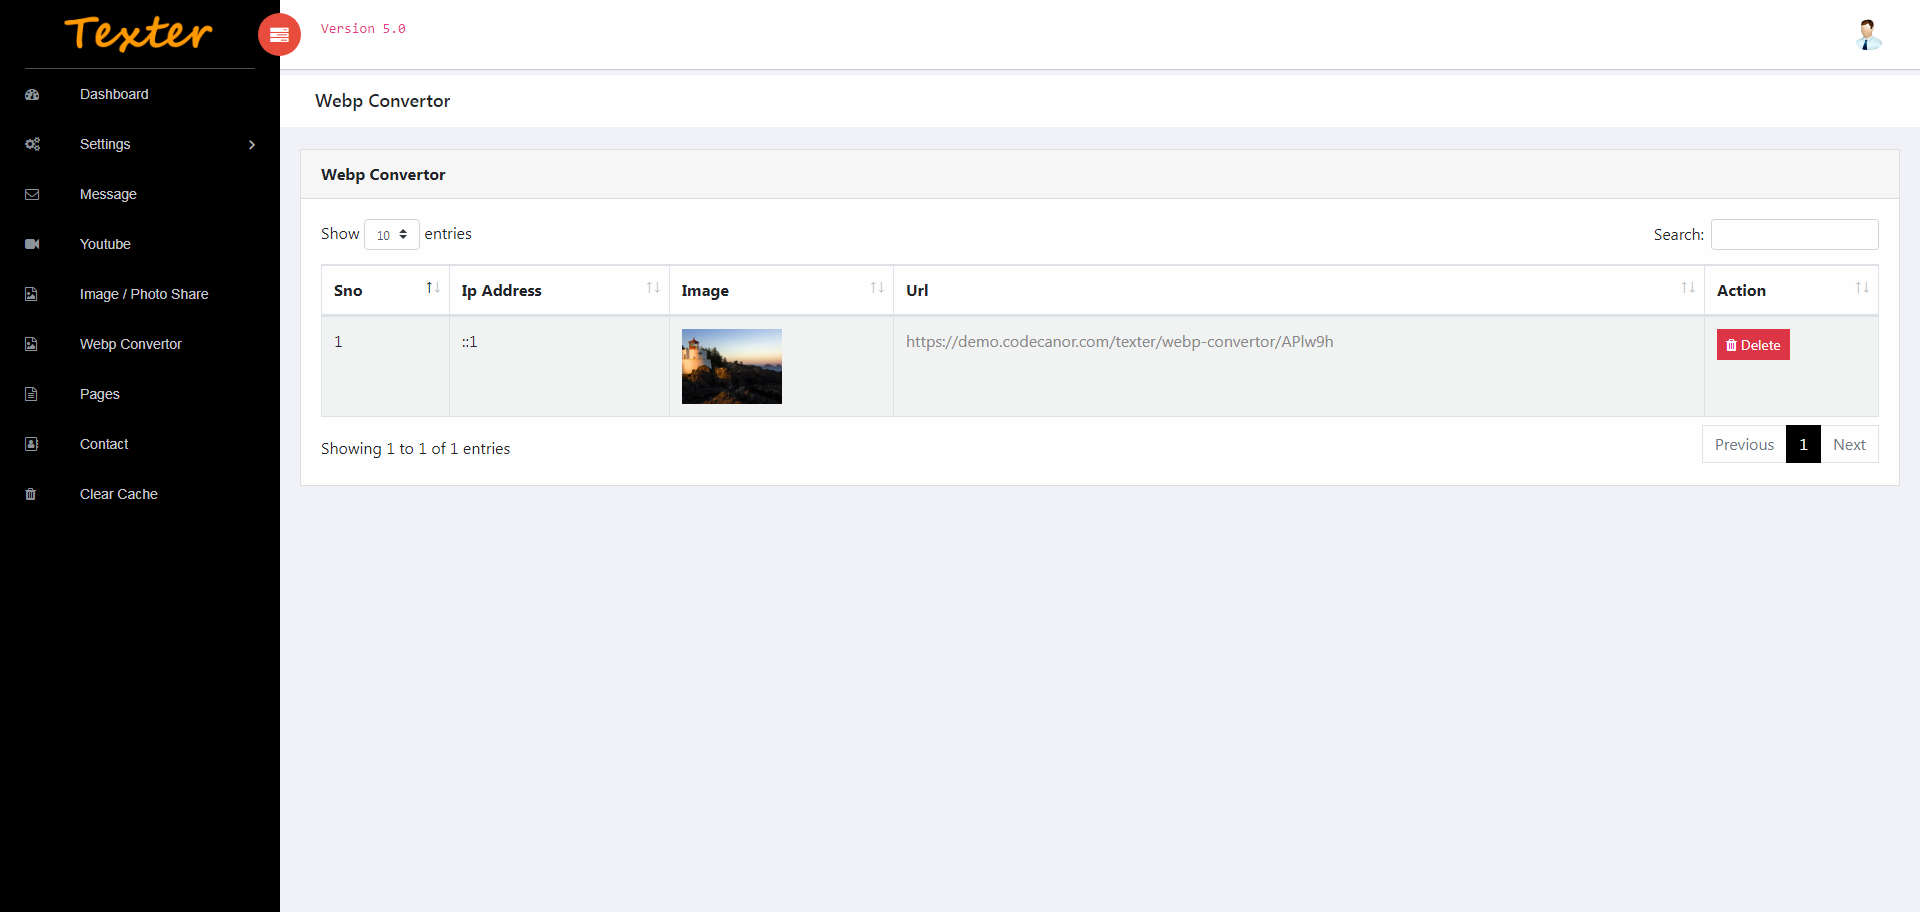1920x912 pixels.
Task: Go to the Contact page
Action: click(104, 444)
